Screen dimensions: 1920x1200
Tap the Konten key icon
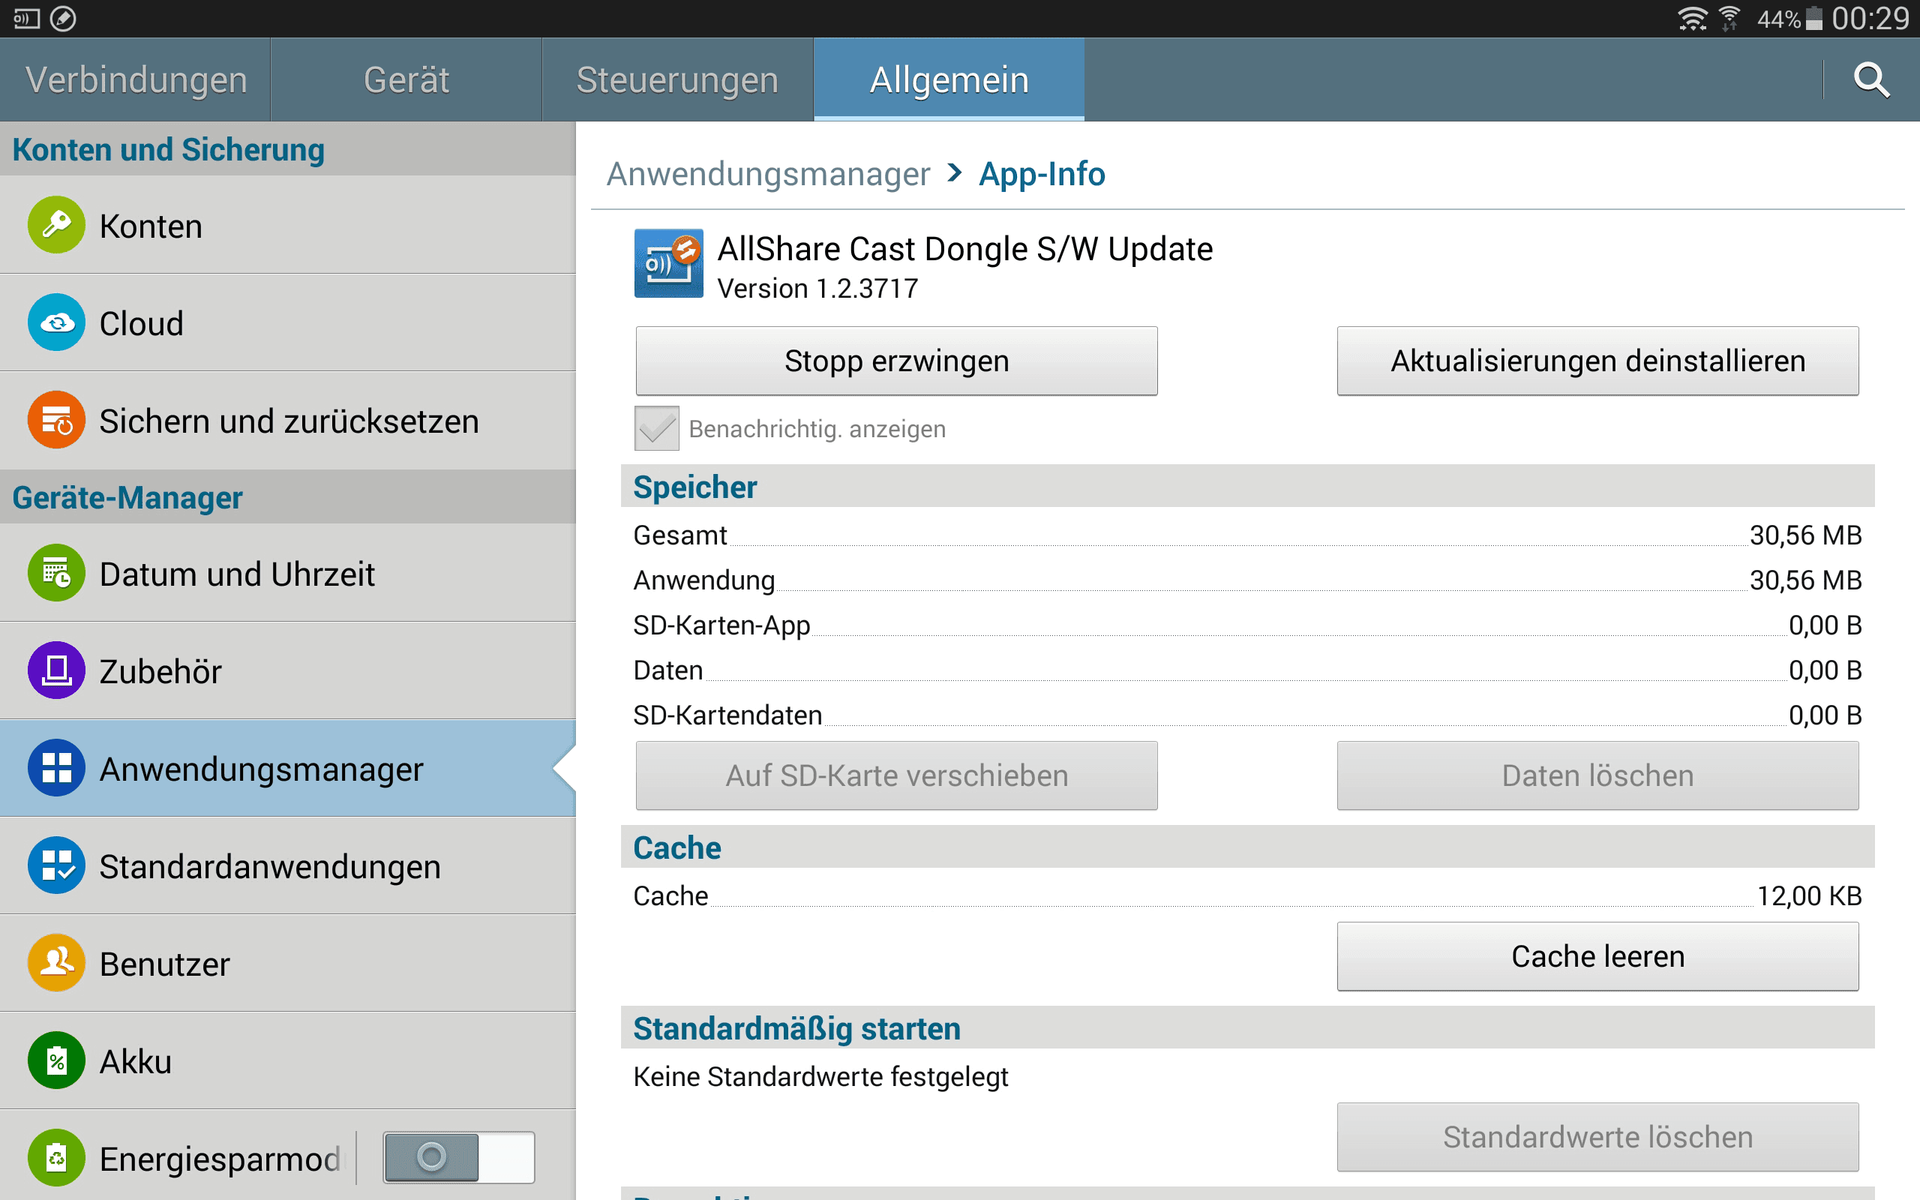click(56, 225)
